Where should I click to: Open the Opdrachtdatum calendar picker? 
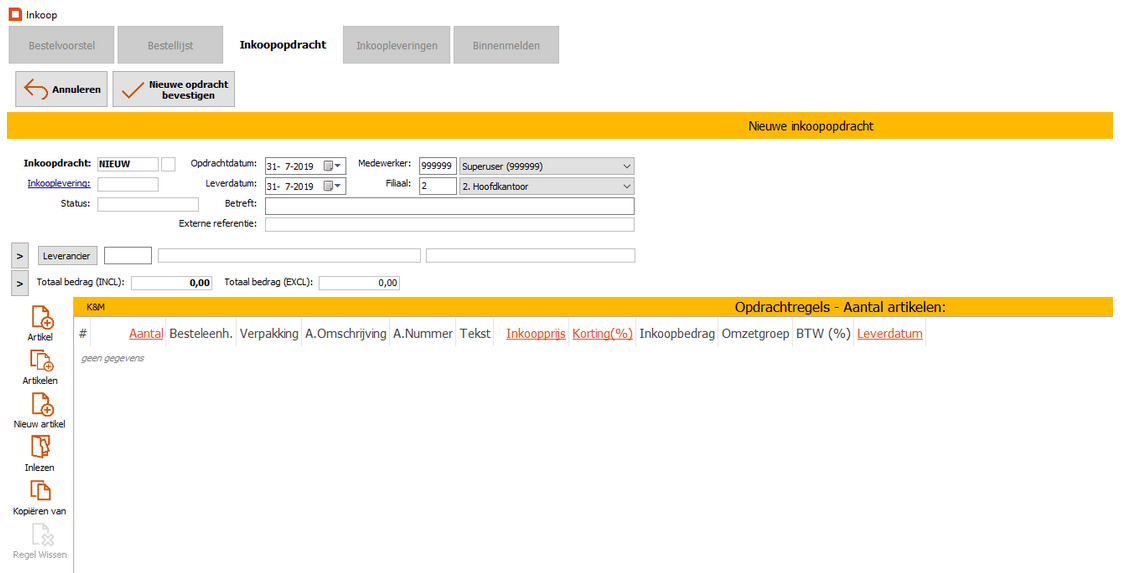click(332, 166)
